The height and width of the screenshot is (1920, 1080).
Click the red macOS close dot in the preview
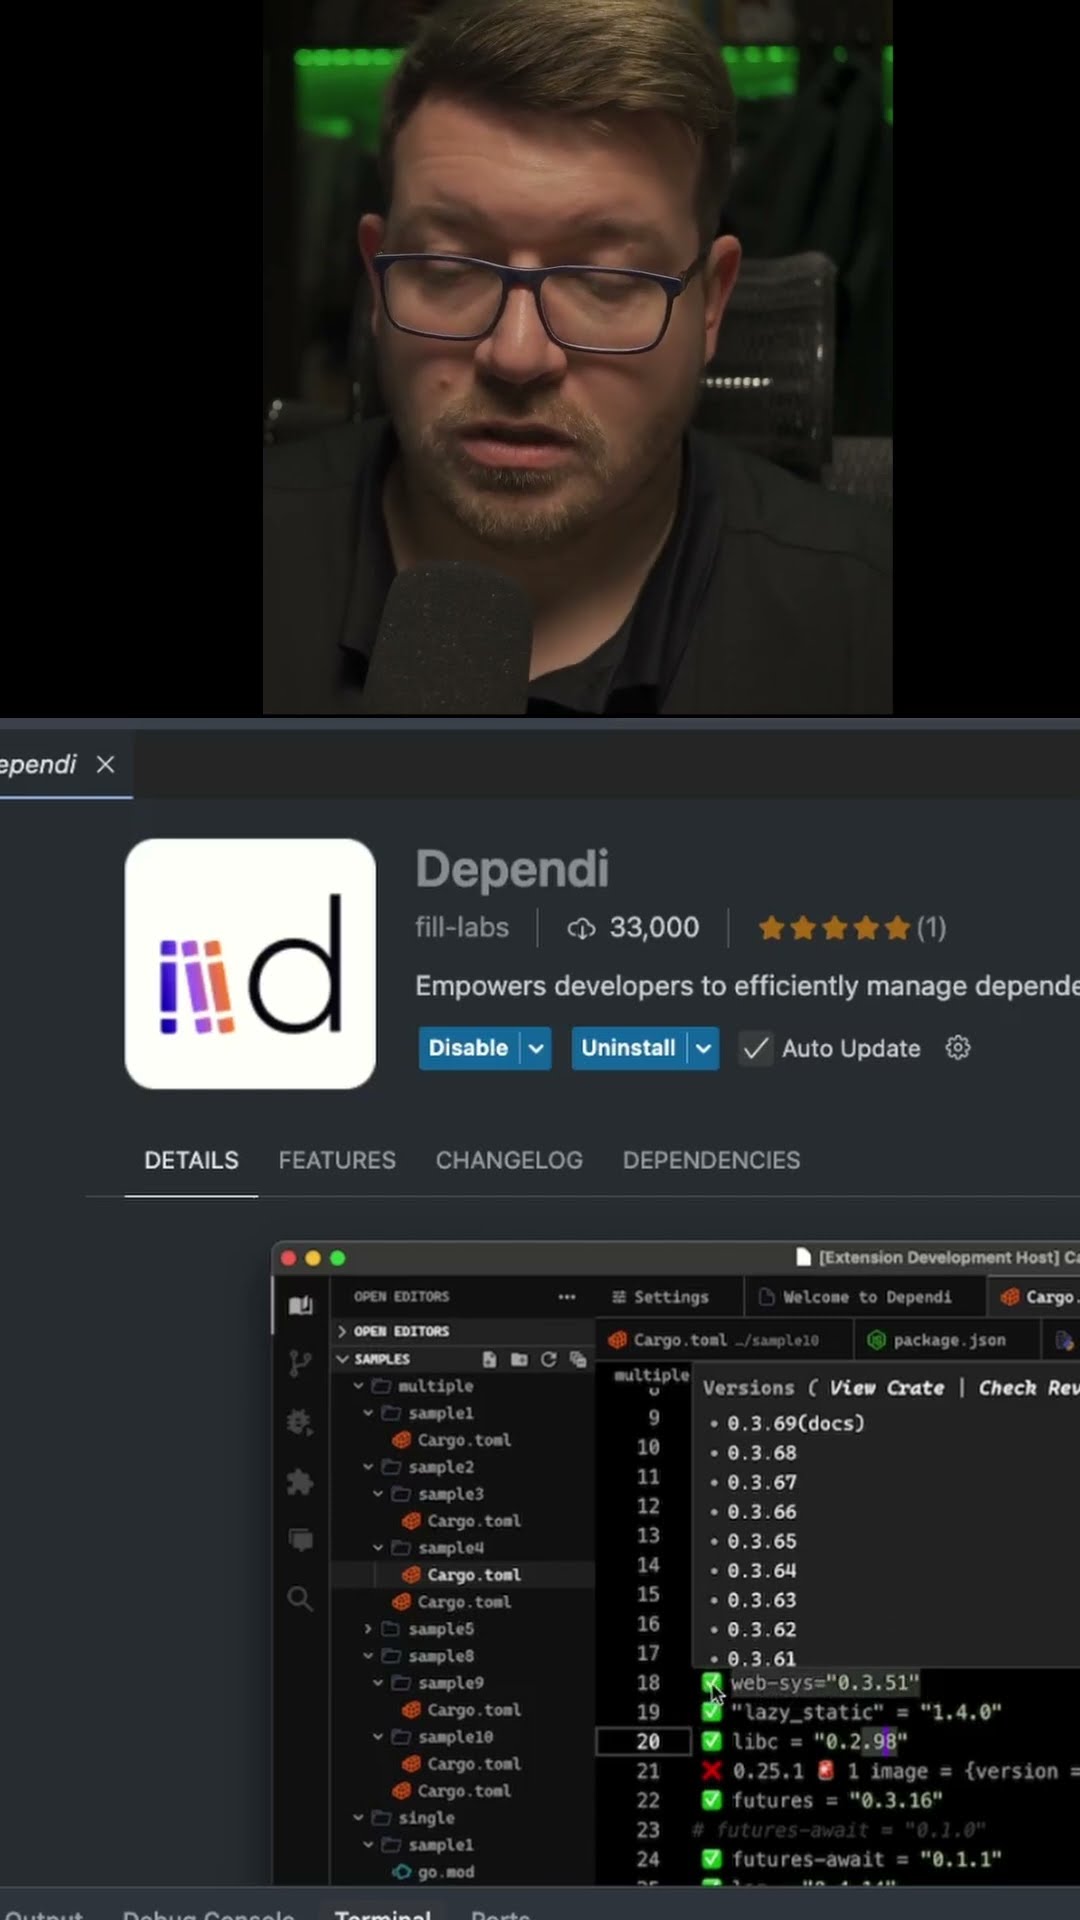(x=289, y=1258)
